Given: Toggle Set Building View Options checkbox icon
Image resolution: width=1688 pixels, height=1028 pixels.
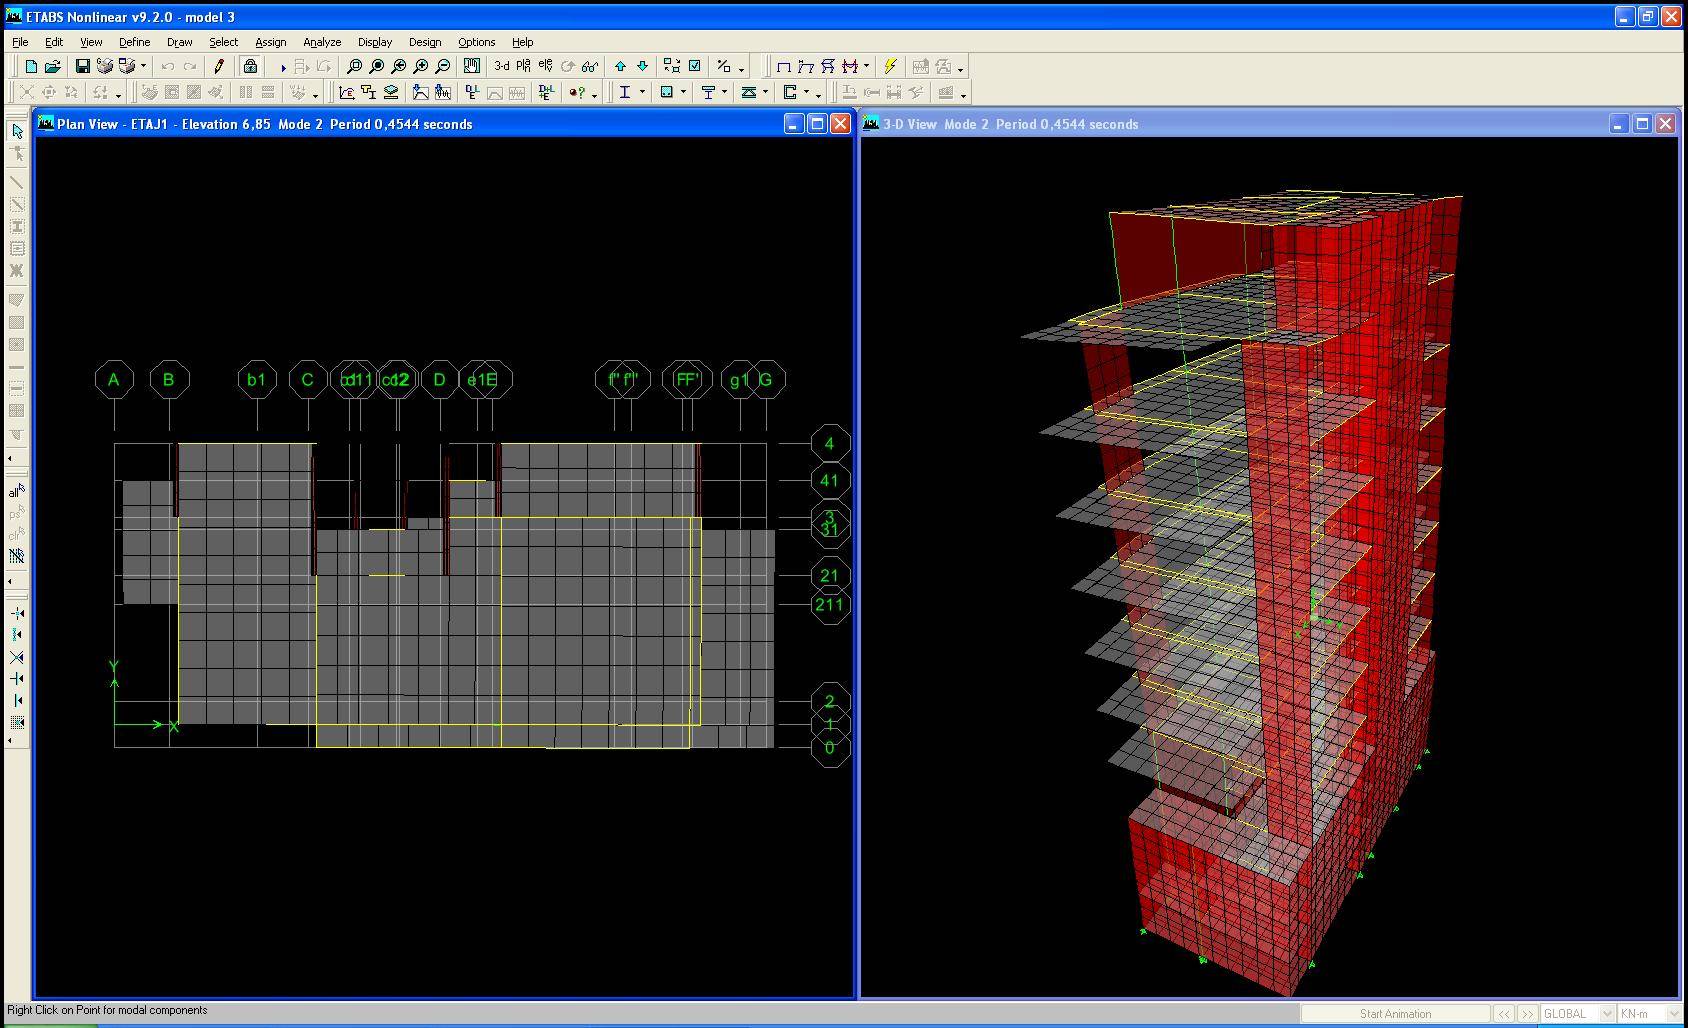Looking at the screenshot, I should [x=695, y=67].
